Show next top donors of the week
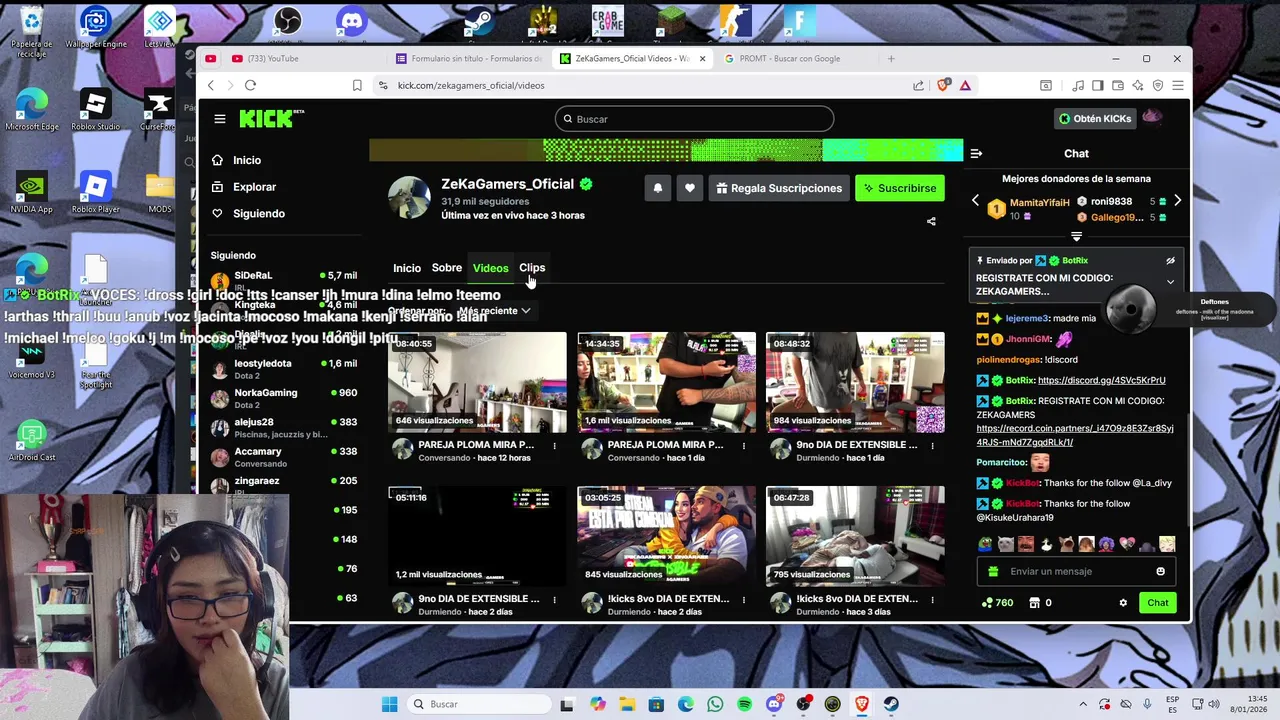Viewport: 1280px width, 720px height. [x=1177, y=201]
